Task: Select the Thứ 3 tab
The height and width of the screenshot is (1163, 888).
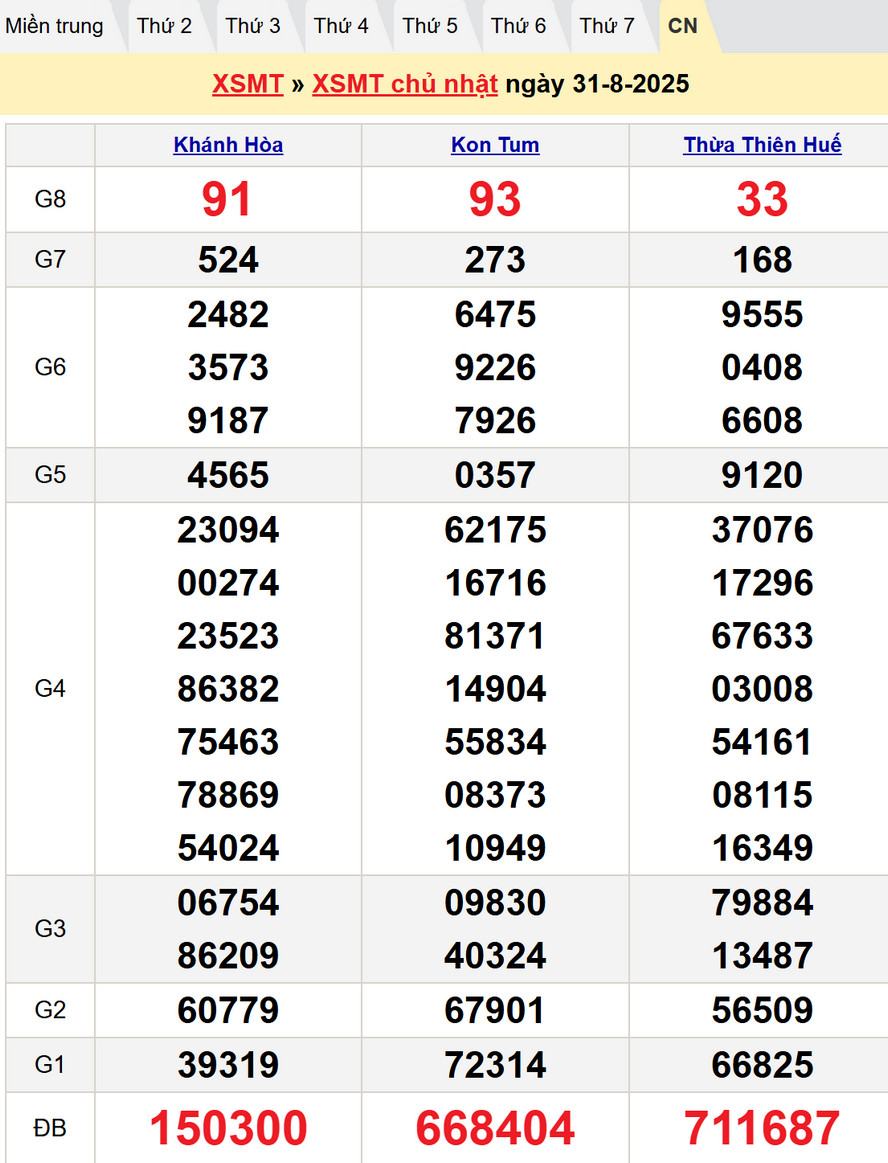Action: pos(253,26)
